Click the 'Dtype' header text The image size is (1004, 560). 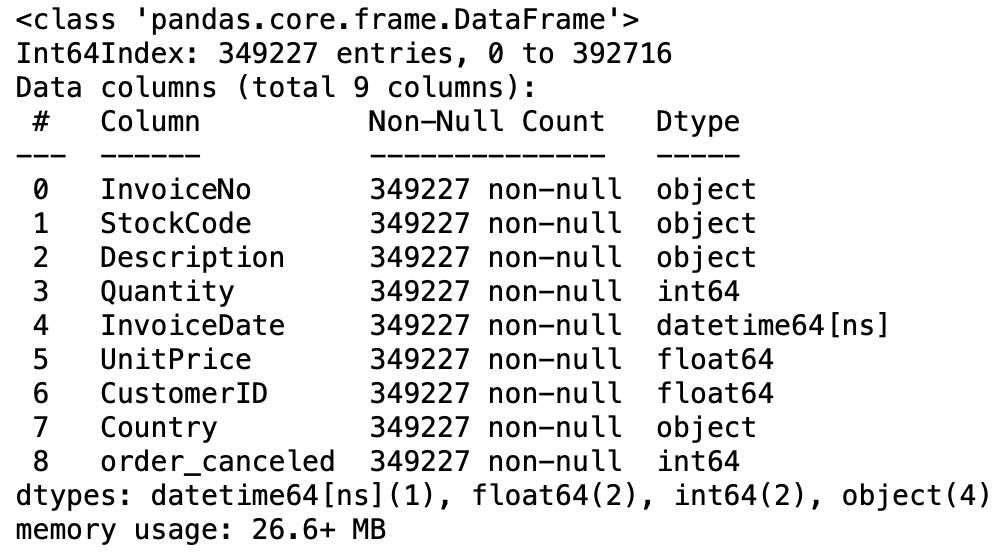tap(698, 122)
